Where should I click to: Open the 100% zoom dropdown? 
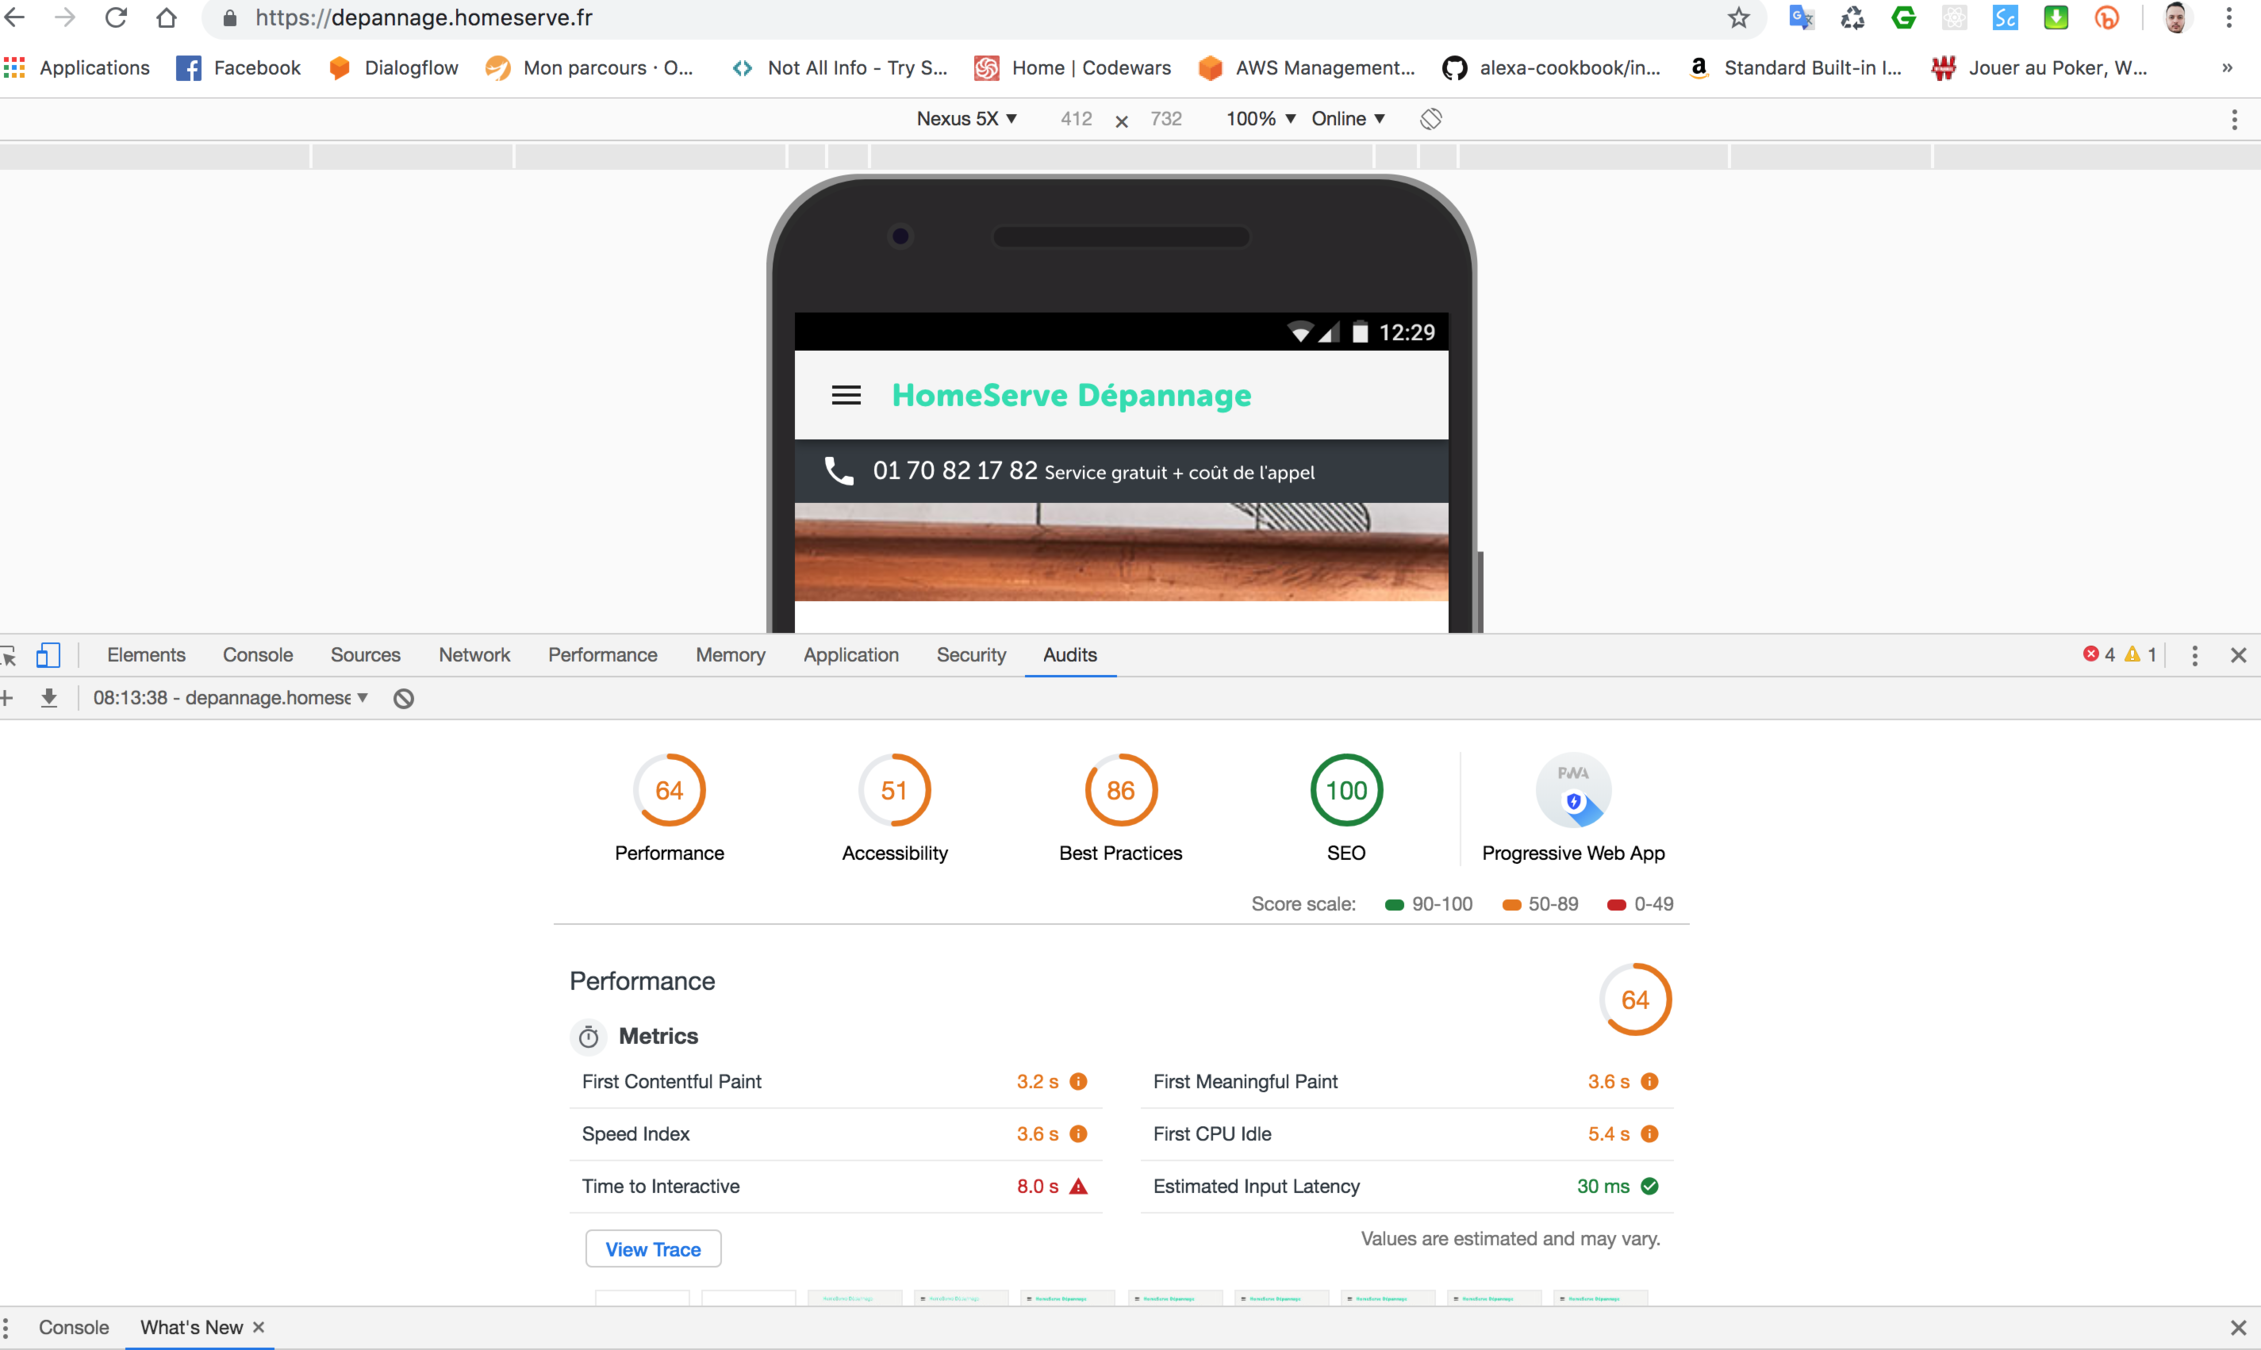1260,119
